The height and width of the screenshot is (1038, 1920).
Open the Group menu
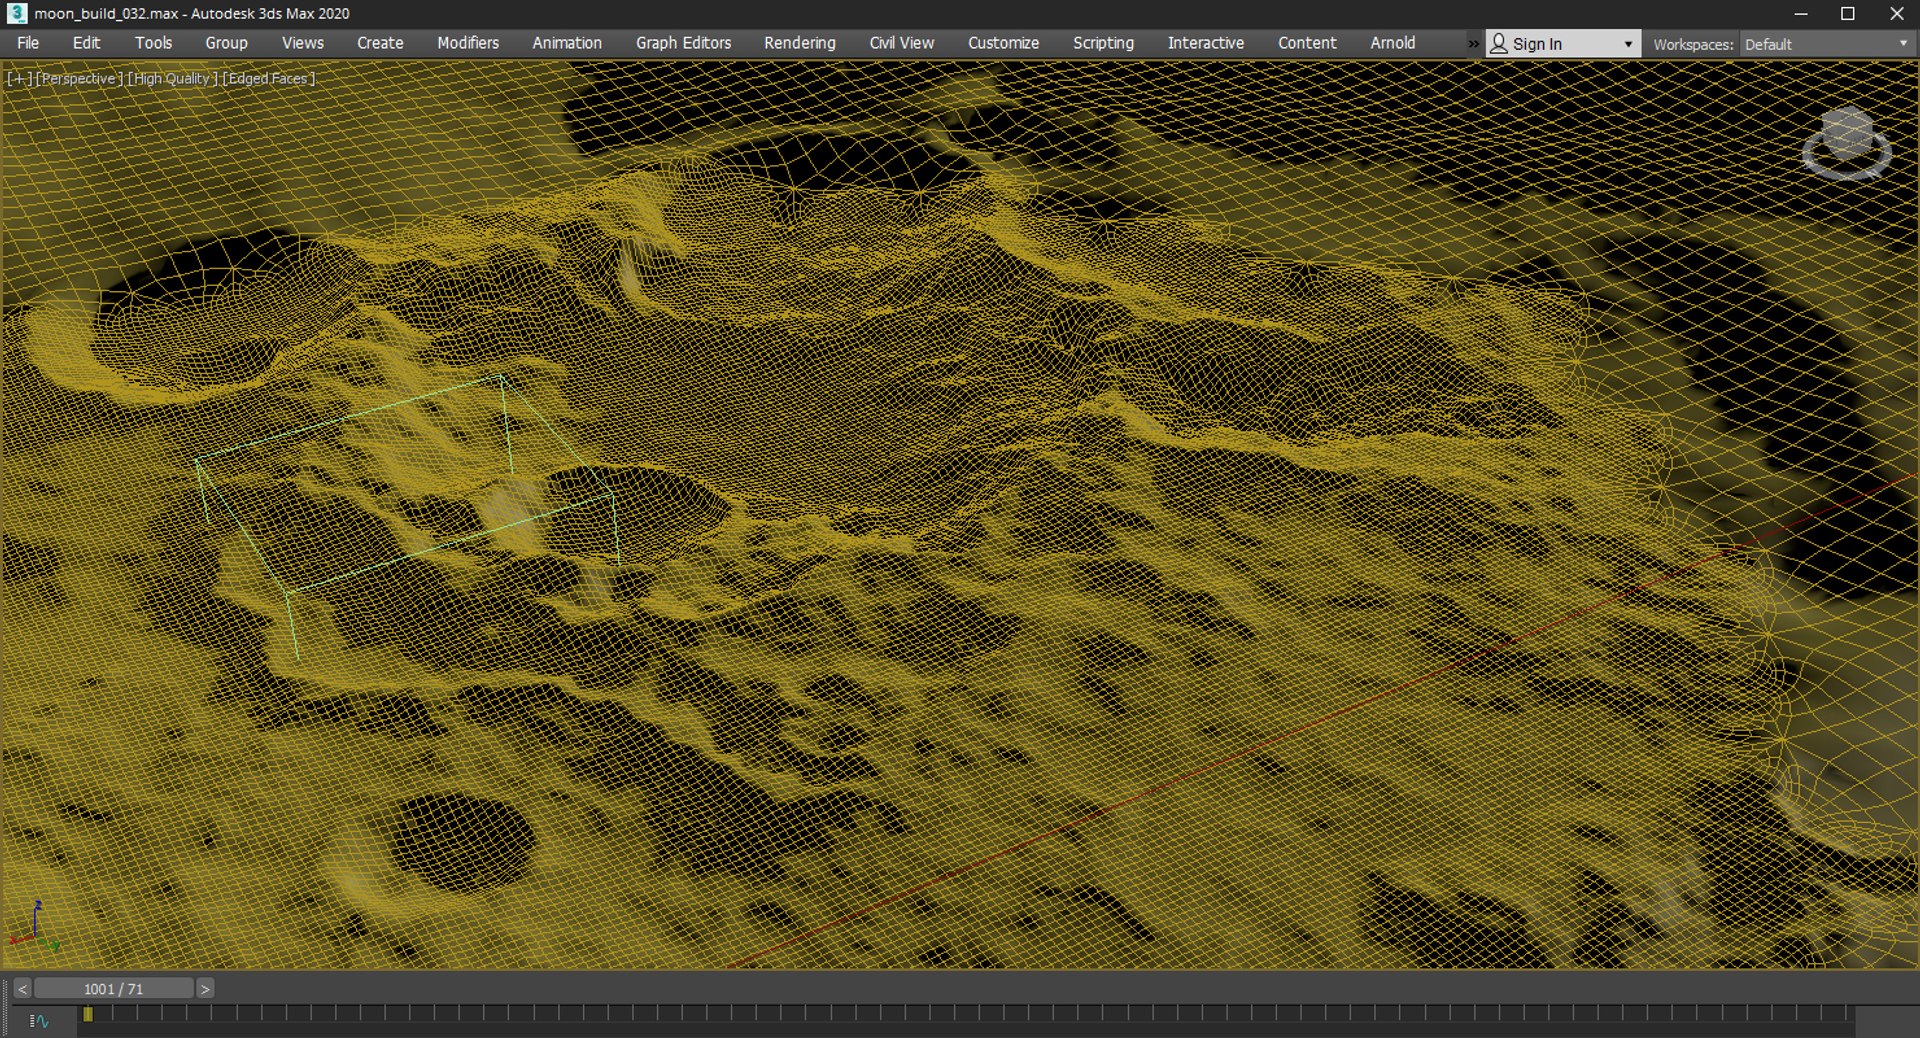pyautogui.click(x=226, y=43)
